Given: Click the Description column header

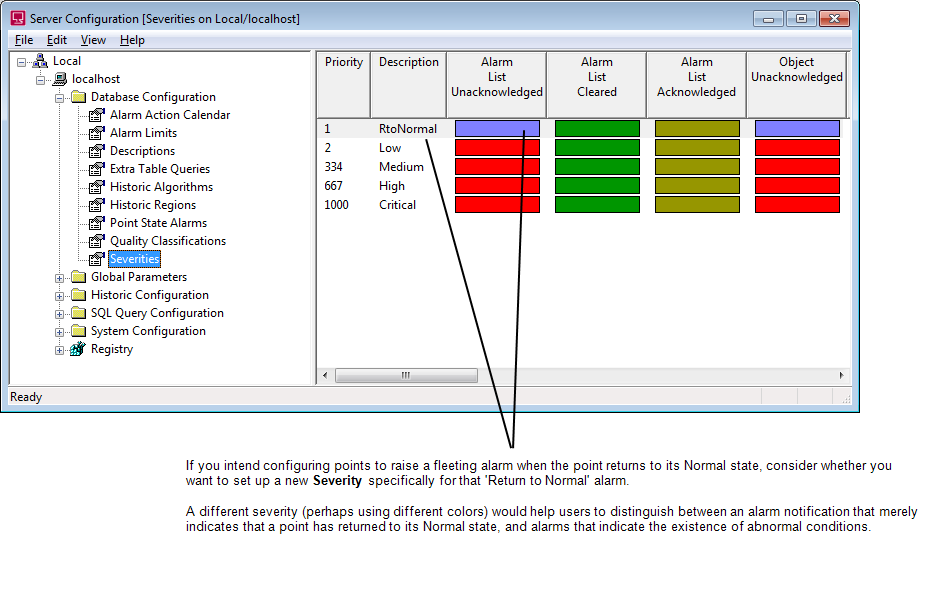Looking at the screenshot, I should click(408, 62).
